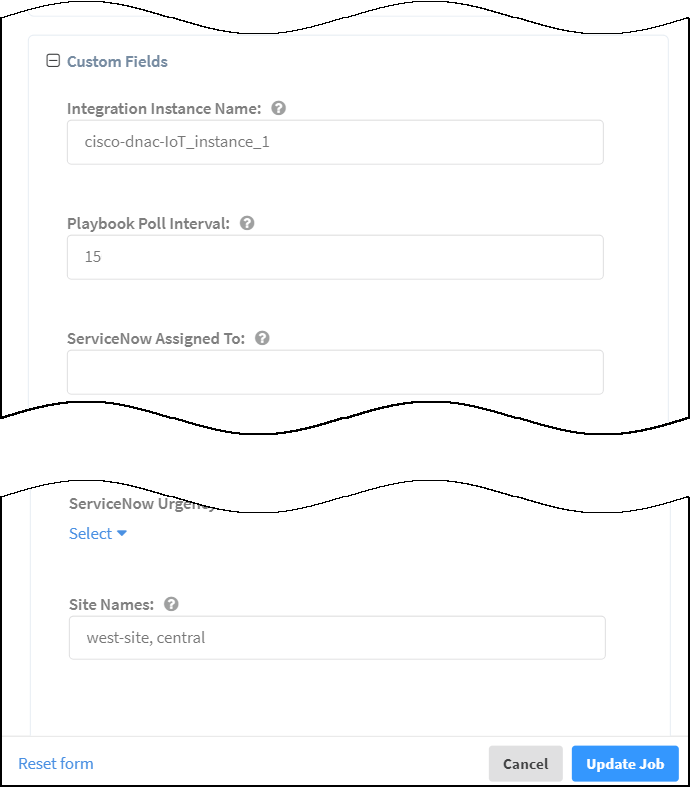
Task: Focus the Integration Instance Name text field
Action: point(335,142)
